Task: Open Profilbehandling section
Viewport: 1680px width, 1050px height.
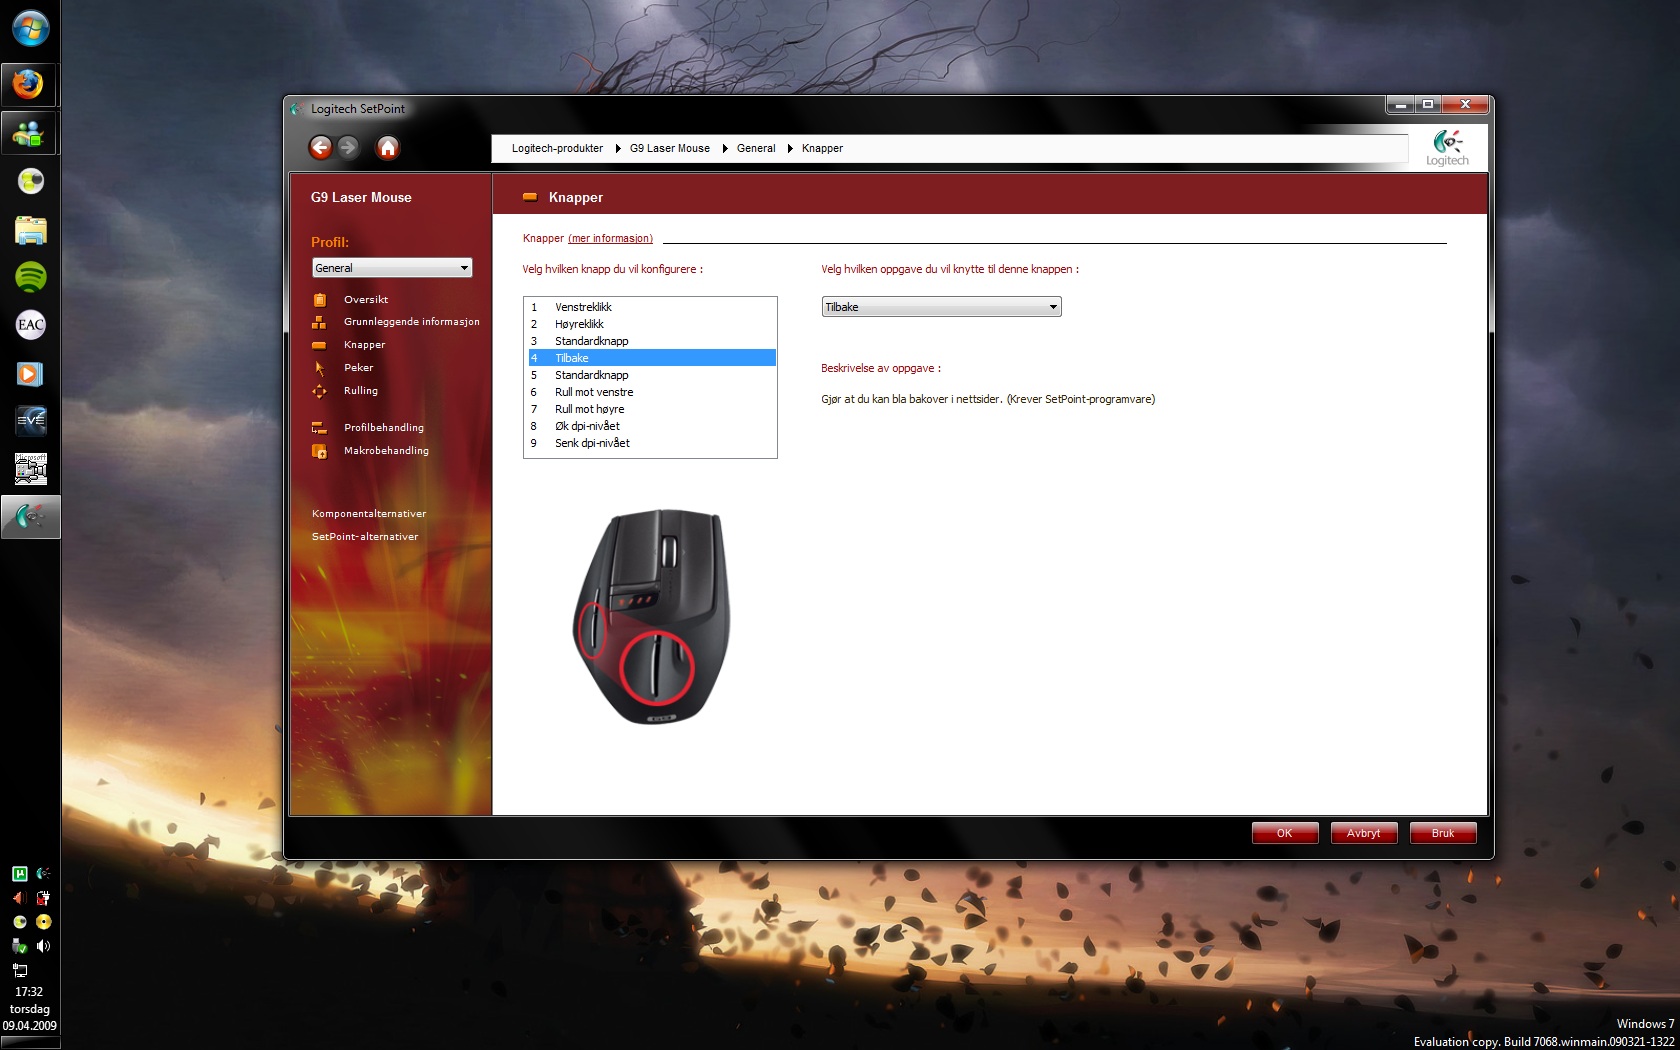Action: tap(384, 428)
